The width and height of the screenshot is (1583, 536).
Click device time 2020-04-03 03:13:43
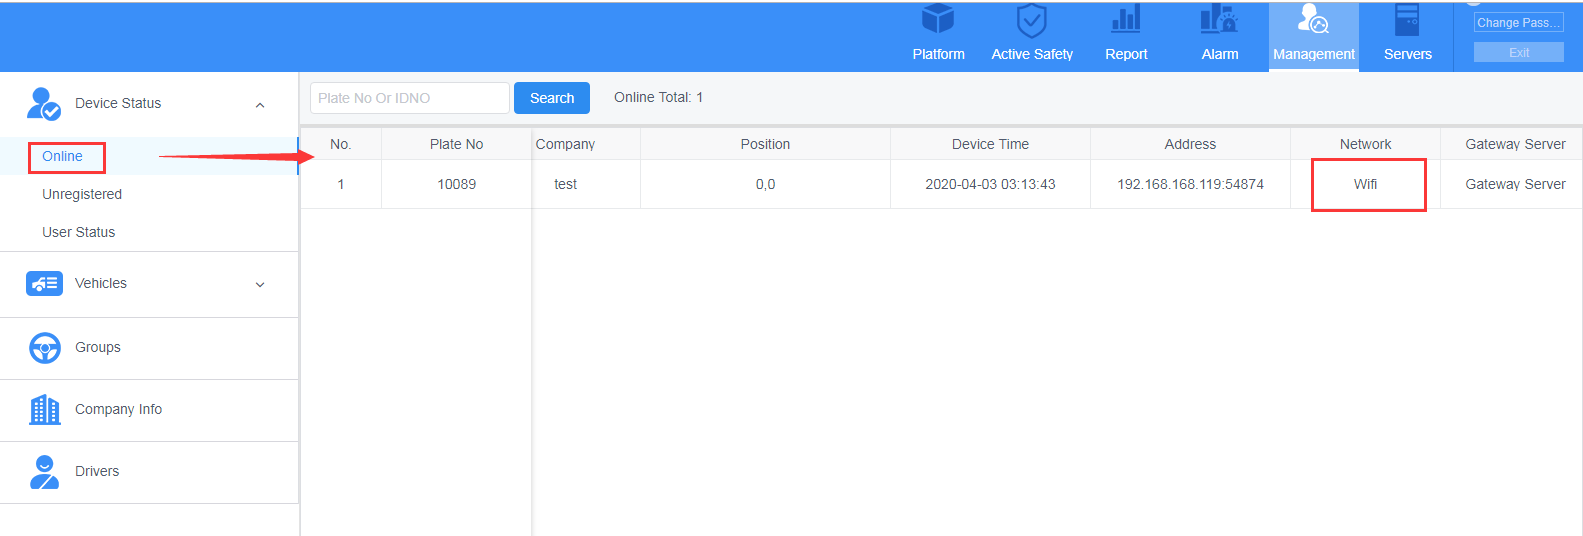[990, 184]
